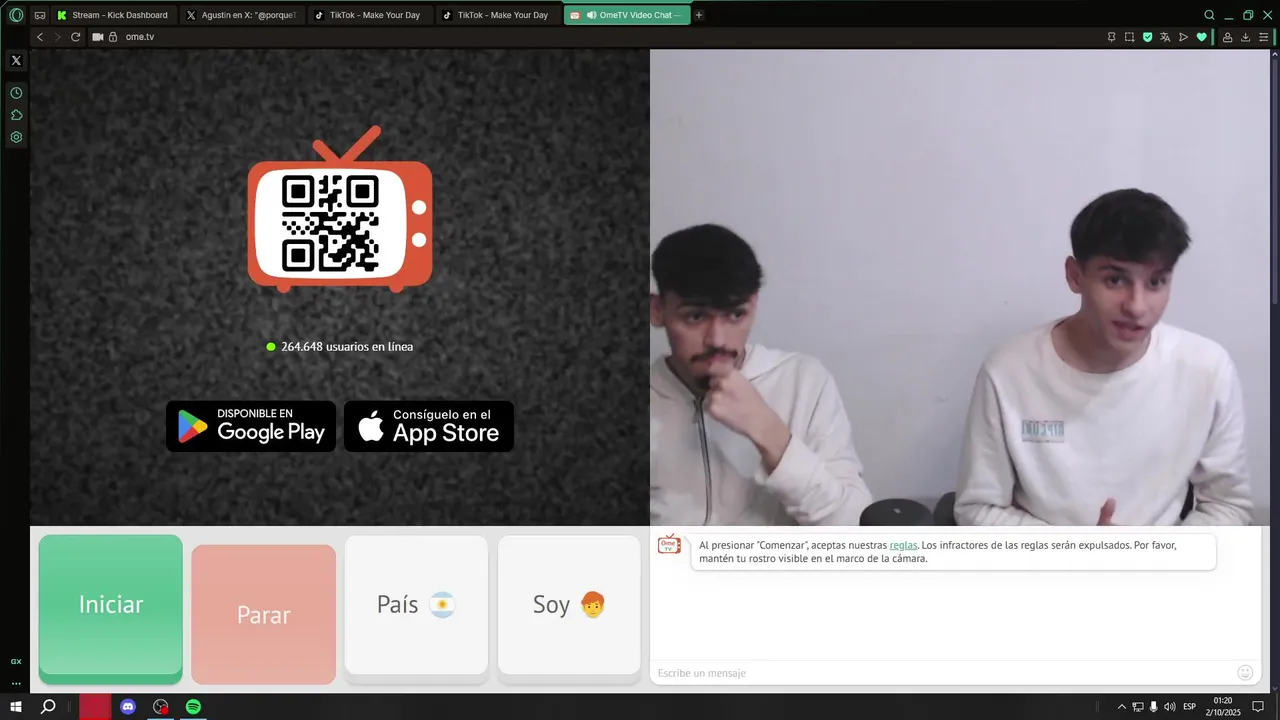Switch ESP keyboard language indicator
This screenshot has height=720, width=1280.
click(x=1190, y=707)
